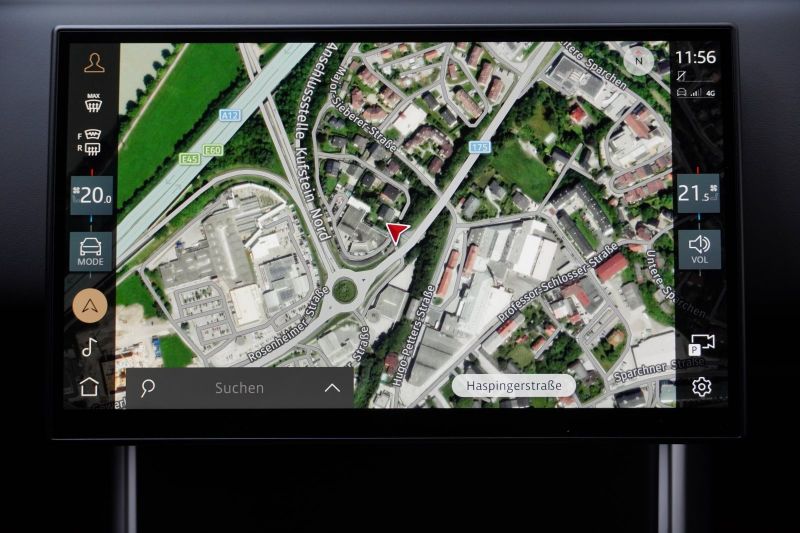Open the user profile icon
Viewport: 800px width, 533px height.
point(93,64)
